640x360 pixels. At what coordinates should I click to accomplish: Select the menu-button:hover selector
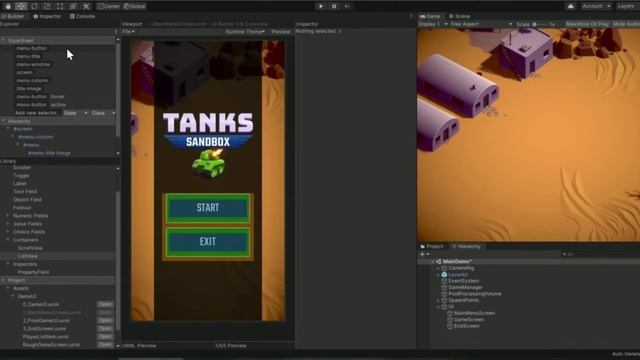[x=40, y=97]
